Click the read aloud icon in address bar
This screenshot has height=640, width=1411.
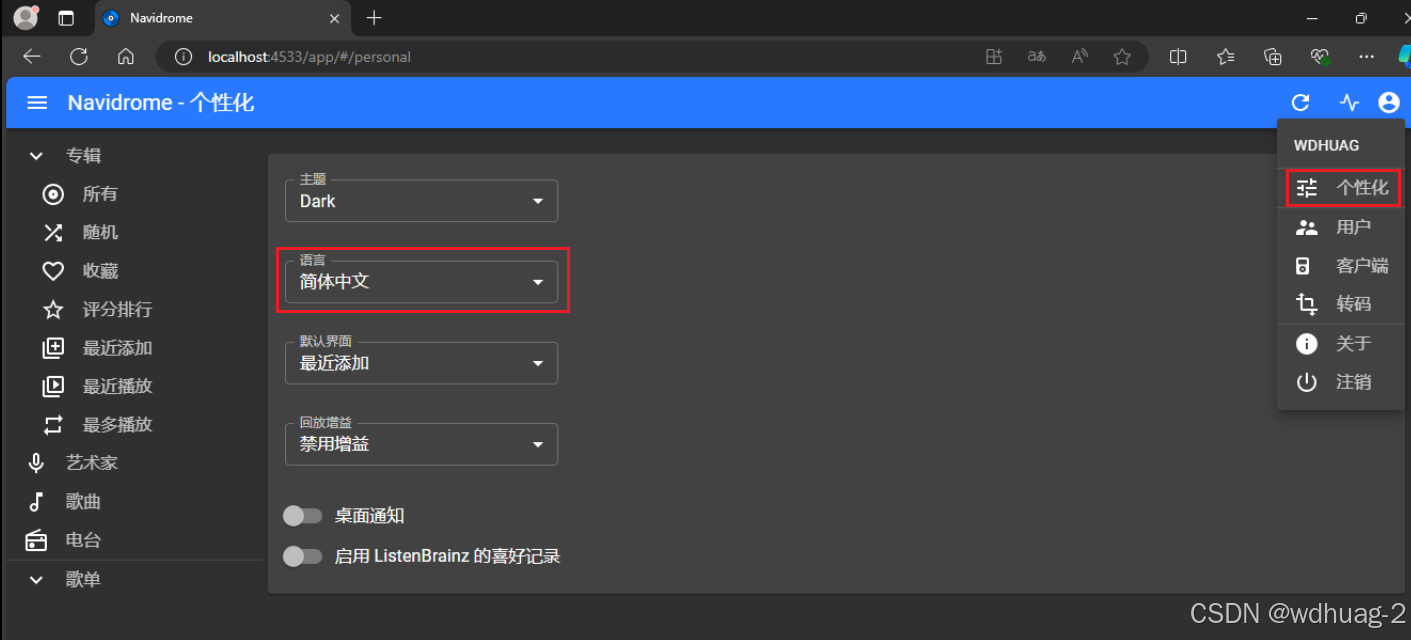tap(1079, 57)
